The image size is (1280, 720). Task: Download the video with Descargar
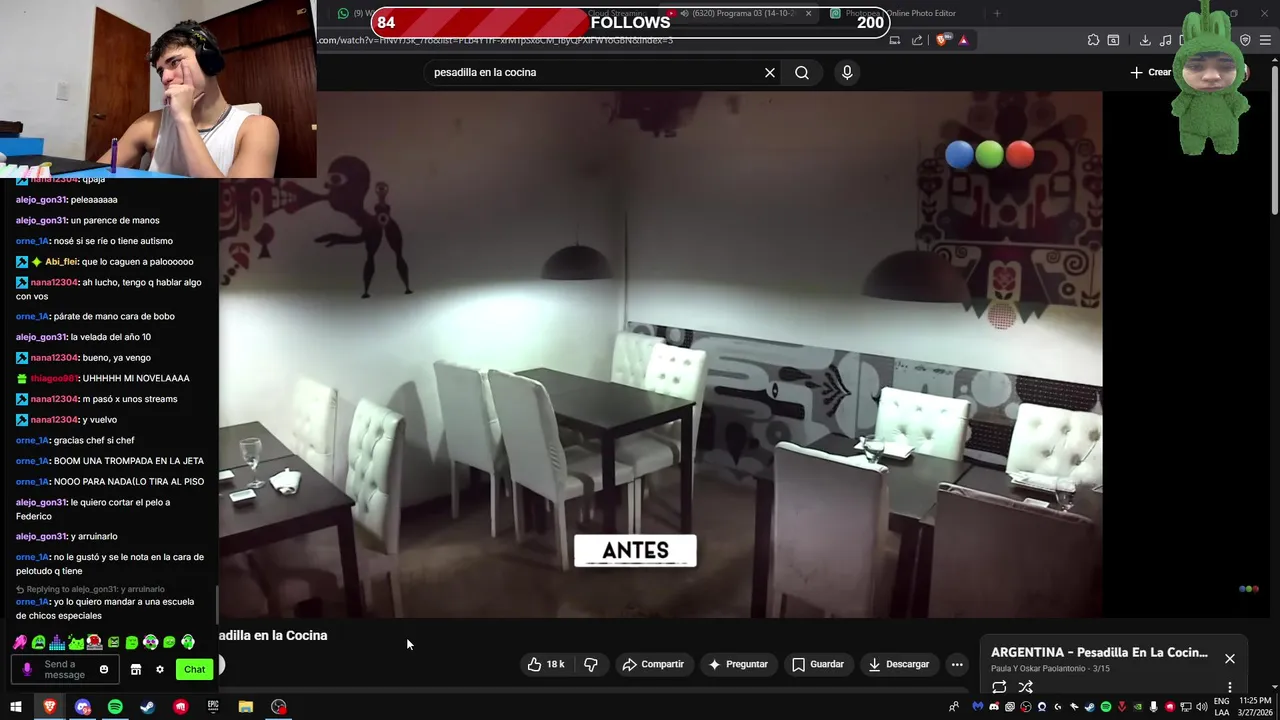coord(899,664)
